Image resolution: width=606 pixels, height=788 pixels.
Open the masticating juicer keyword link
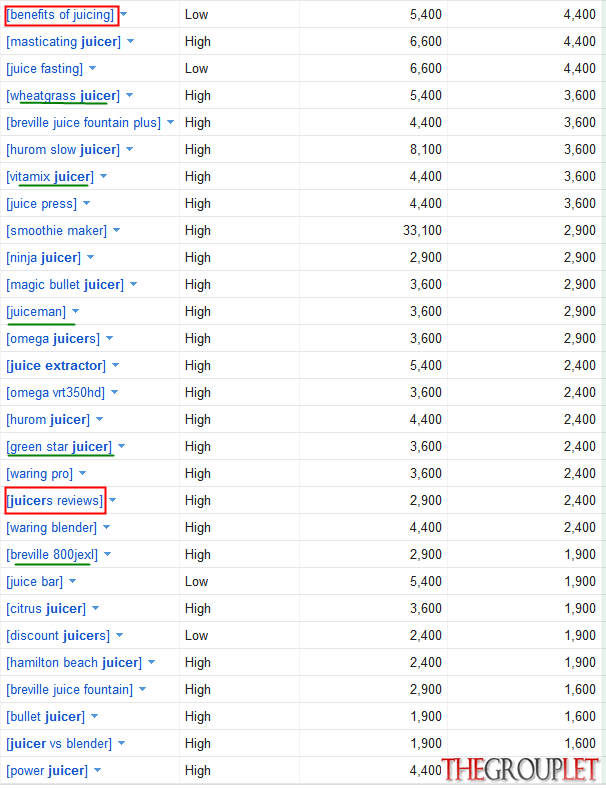(64, 42)
